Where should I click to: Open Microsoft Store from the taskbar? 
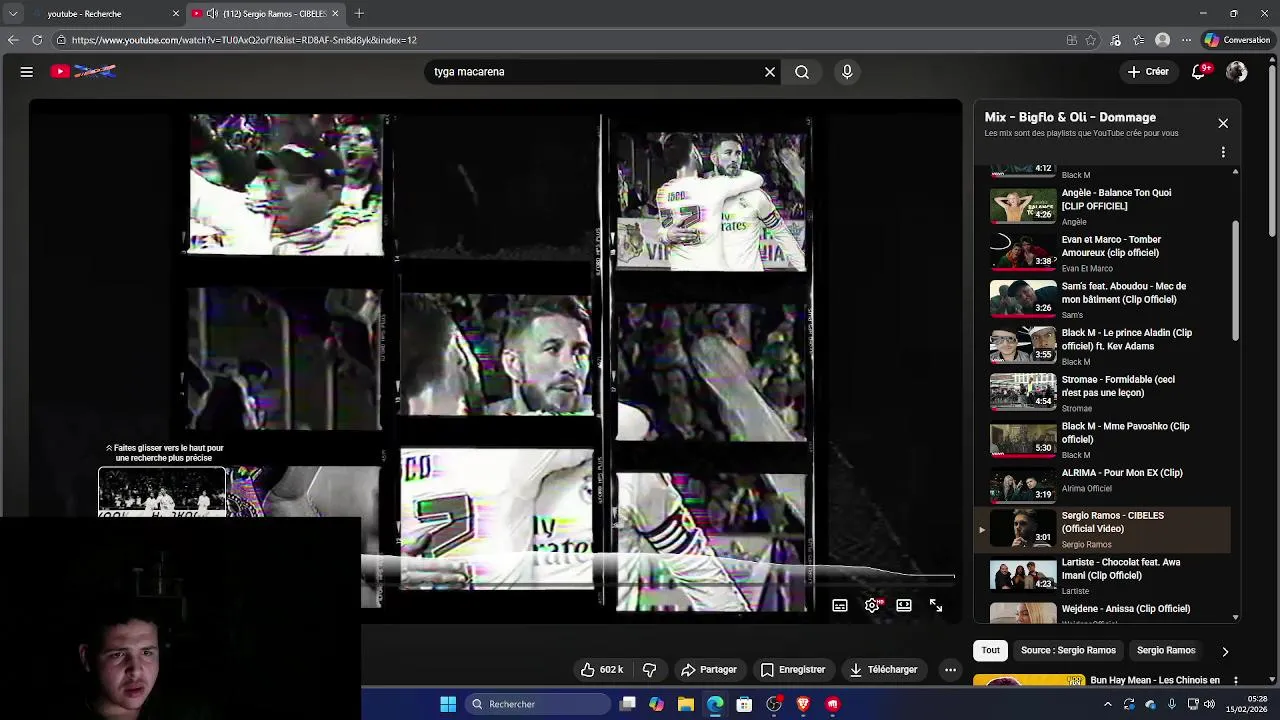point(744,704)
